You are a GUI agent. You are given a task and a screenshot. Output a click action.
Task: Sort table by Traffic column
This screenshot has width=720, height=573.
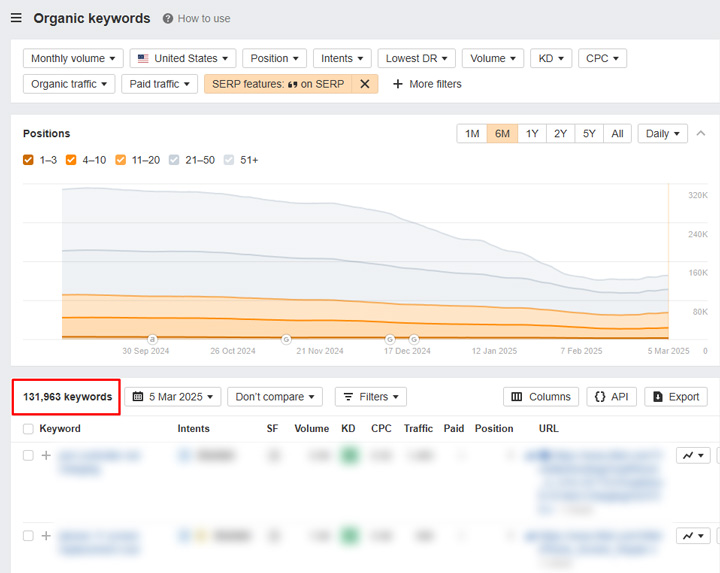click(418, 428)
